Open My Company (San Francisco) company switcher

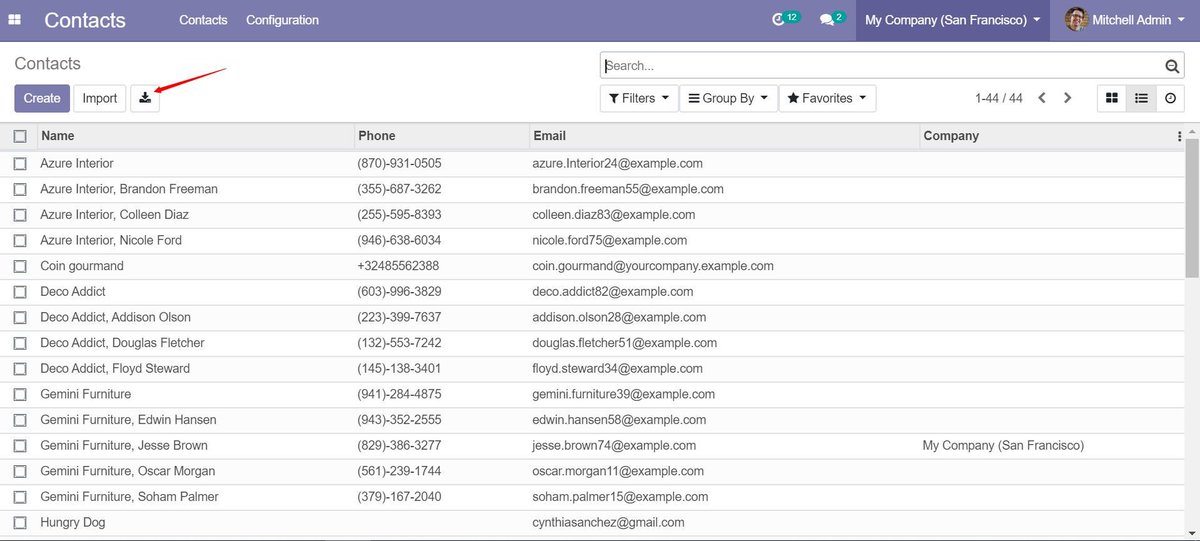pos(952,20)
